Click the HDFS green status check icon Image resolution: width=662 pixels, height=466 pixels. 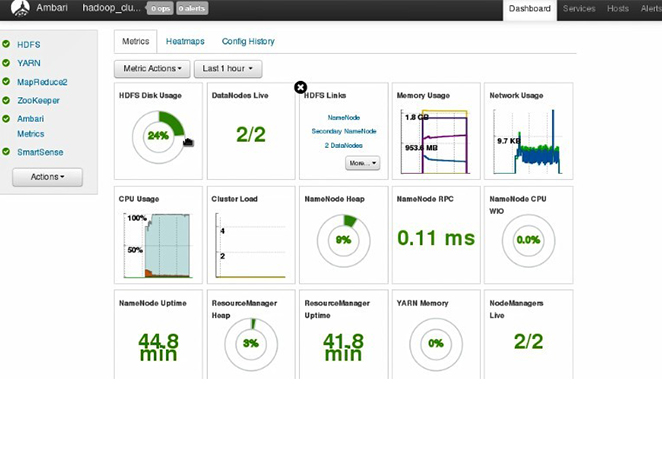7,45
